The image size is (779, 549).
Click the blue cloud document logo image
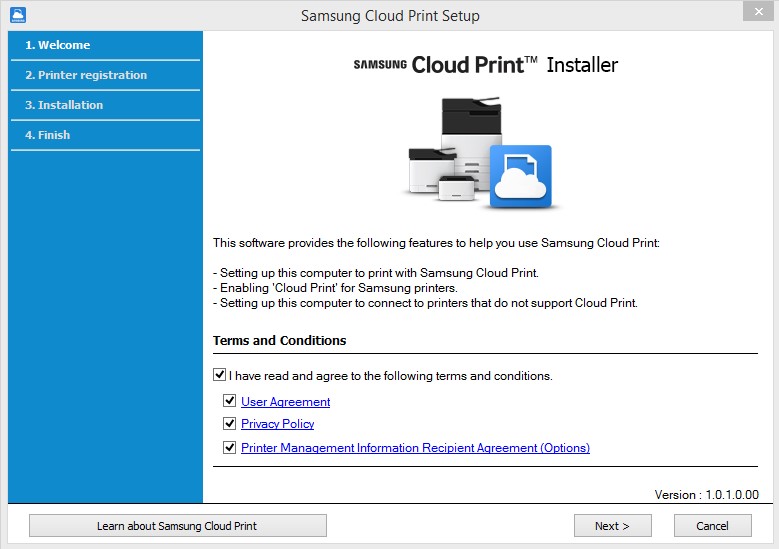[x=521, y=176]
